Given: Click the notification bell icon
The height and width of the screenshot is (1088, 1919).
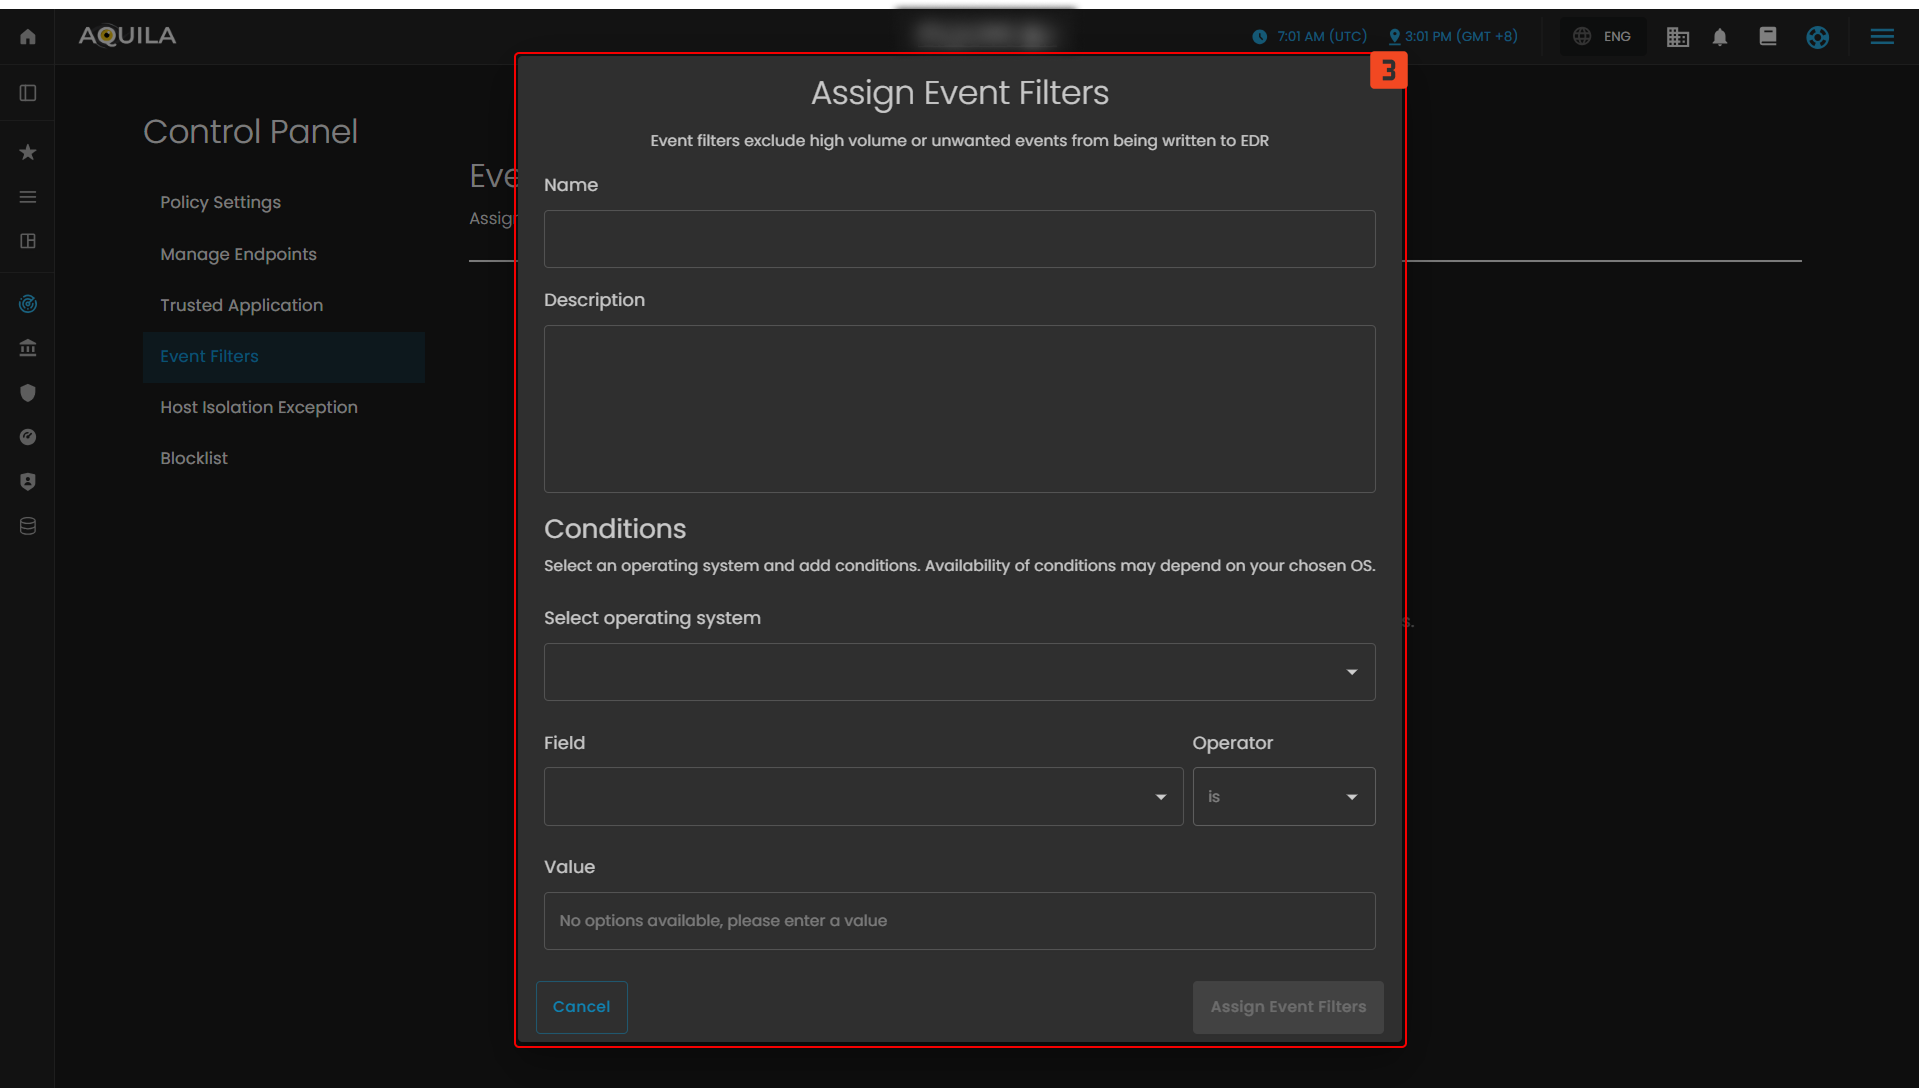Looking at the screenshot, I should click(1720, 37).
